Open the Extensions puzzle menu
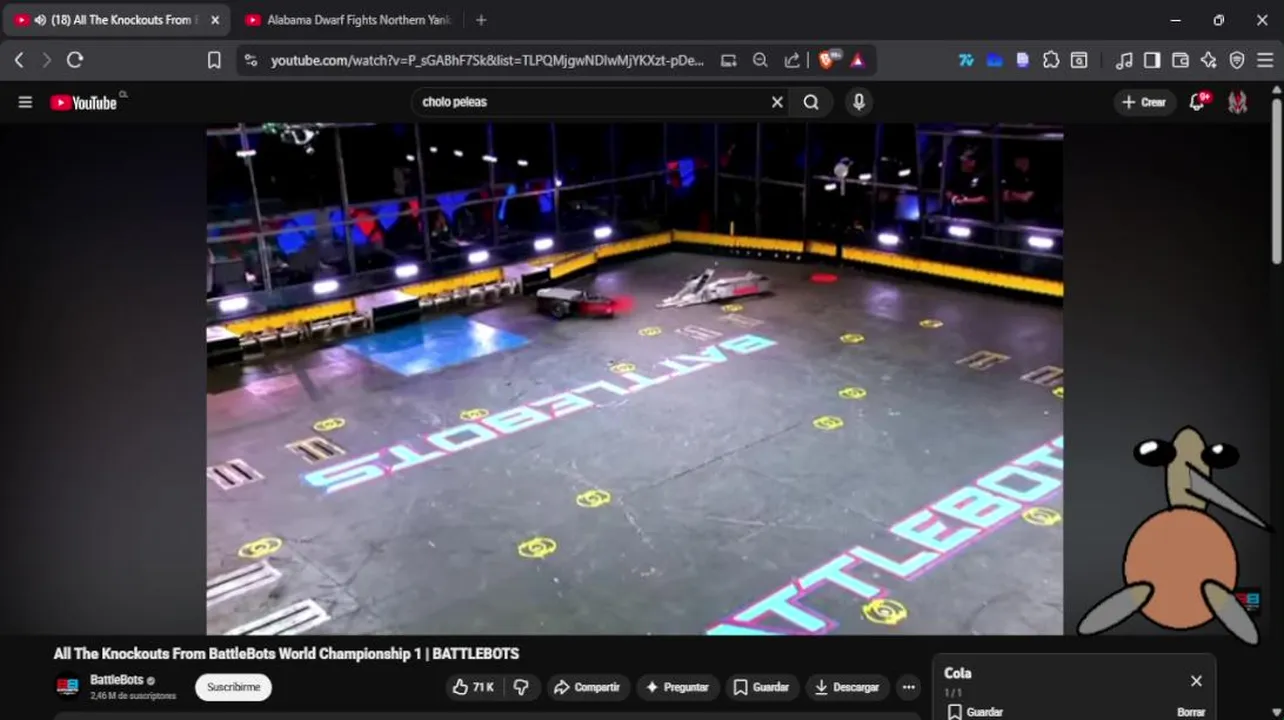This screenshot has width=1284, height=720. click(x=1051, y=60)
